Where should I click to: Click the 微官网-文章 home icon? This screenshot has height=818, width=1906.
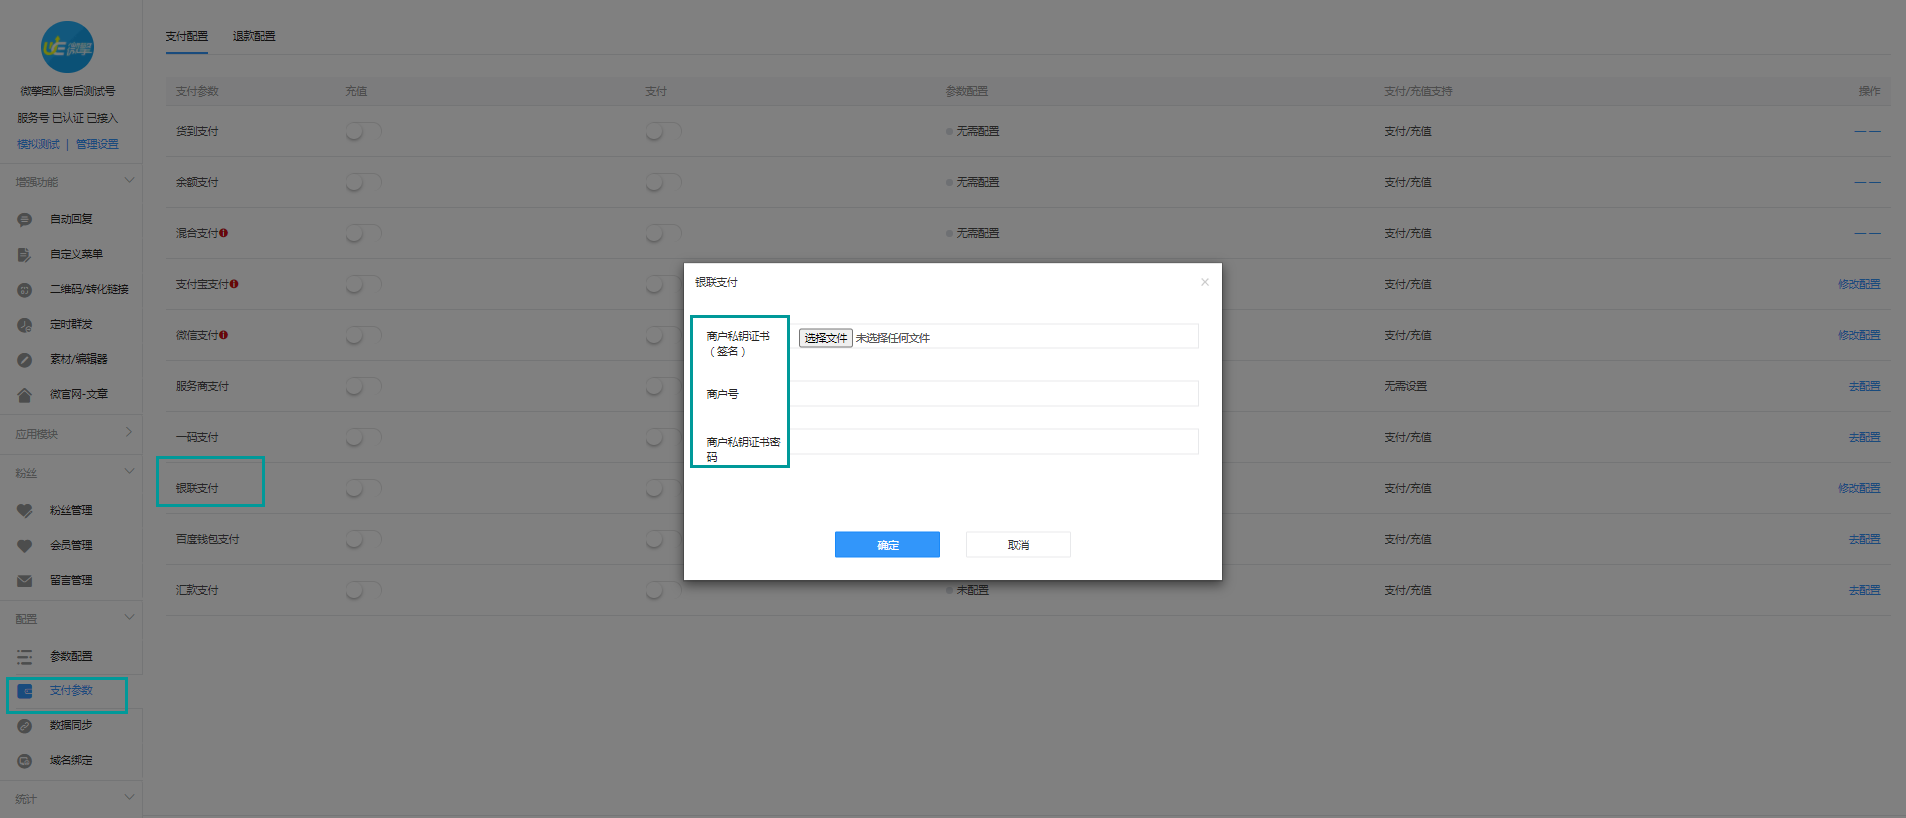click(25, 394)
